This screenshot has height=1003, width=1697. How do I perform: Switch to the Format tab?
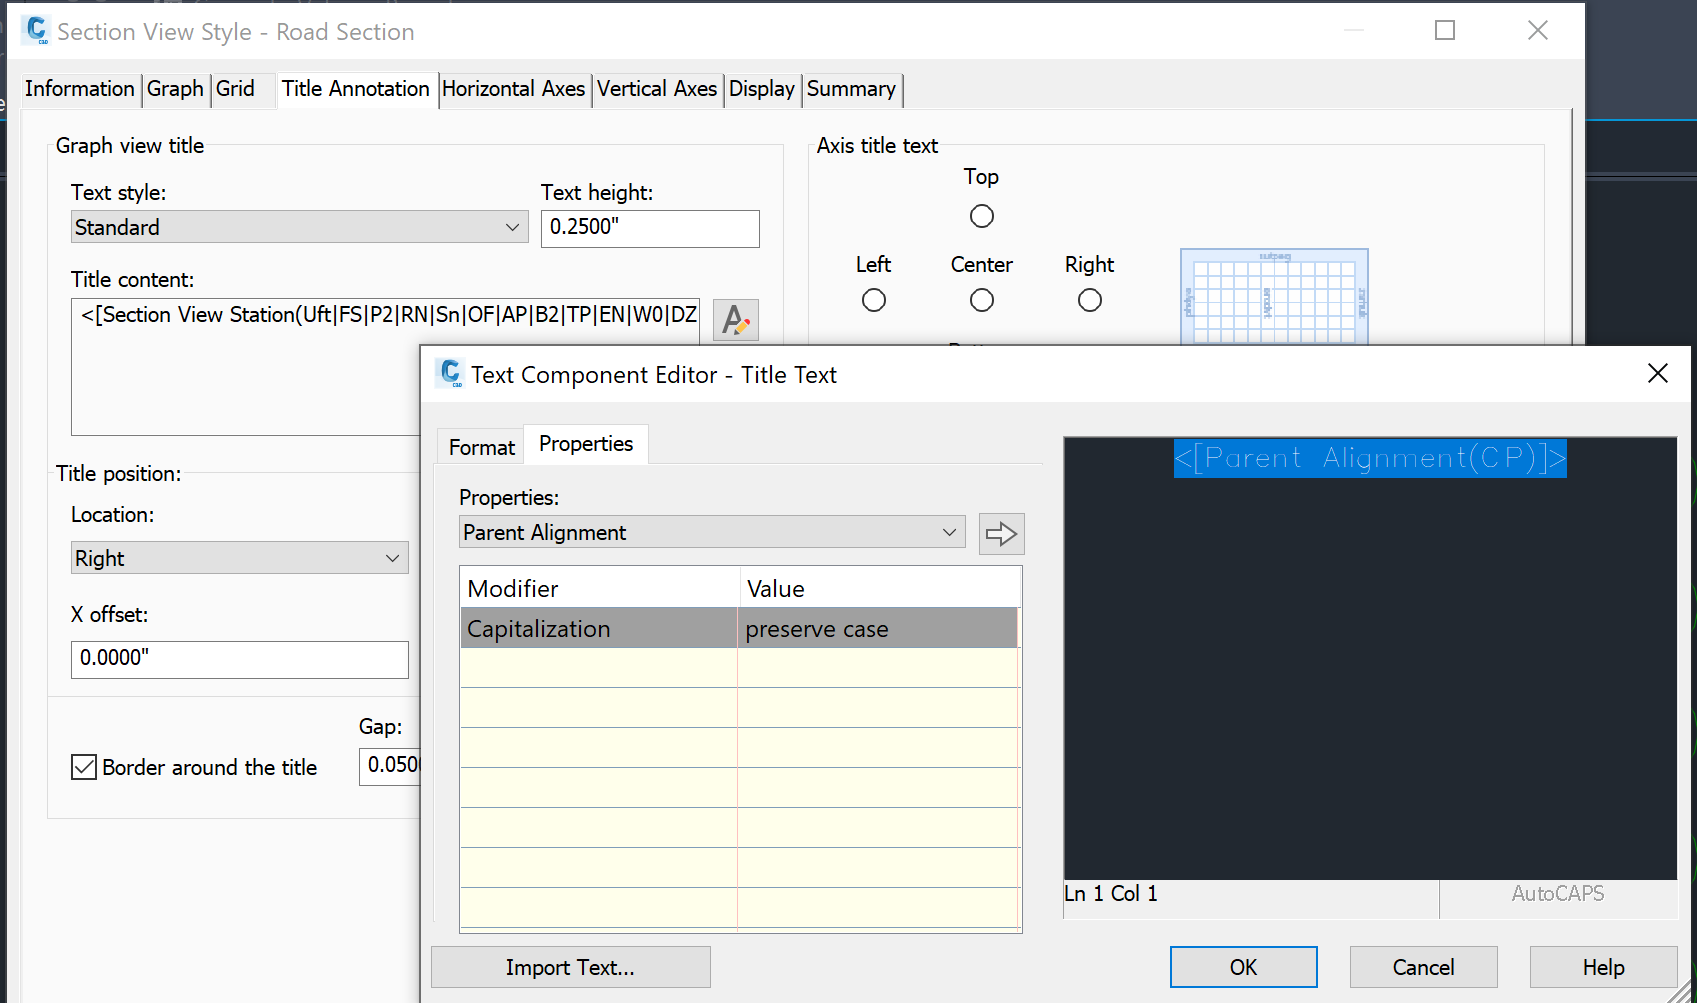point(481,446)
